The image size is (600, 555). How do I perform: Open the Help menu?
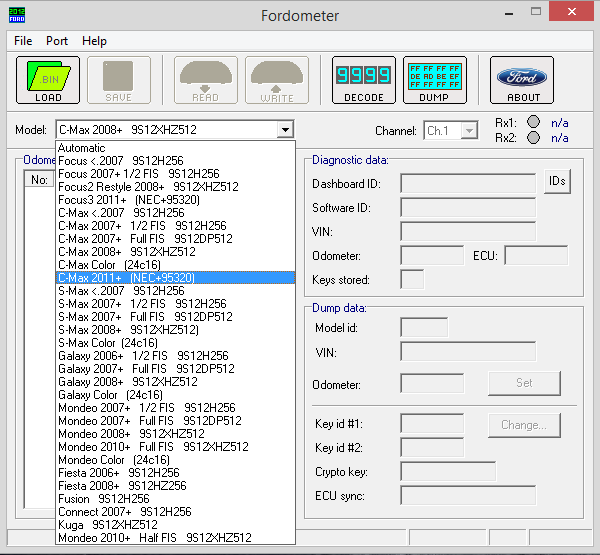pyautogui.click(x=94, y=41)
